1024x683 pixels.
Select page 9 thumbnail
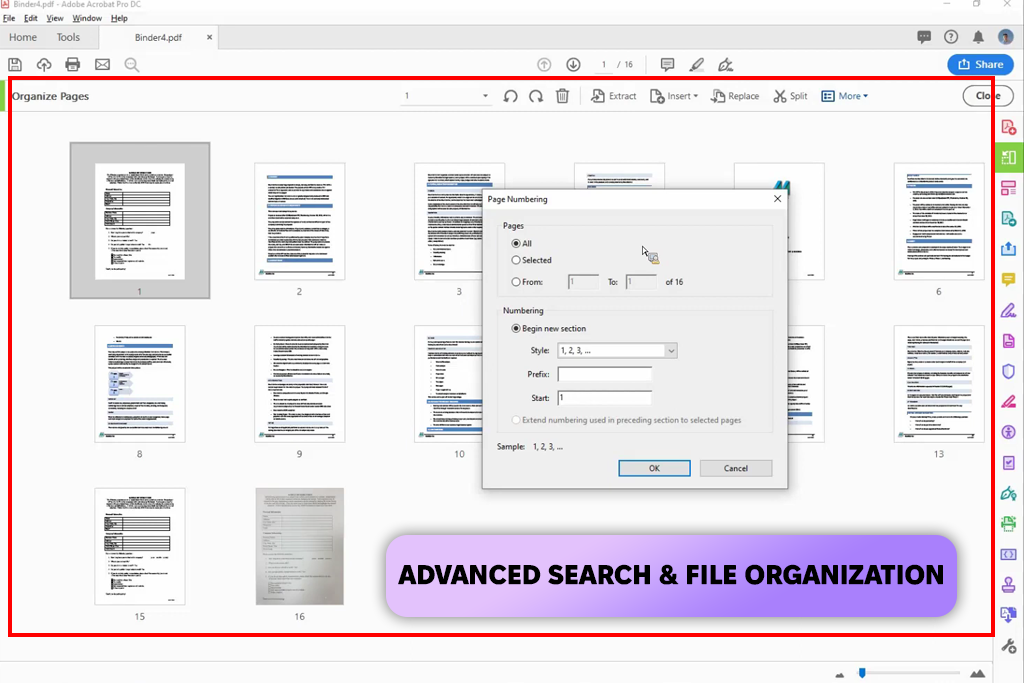coord(300,384)
